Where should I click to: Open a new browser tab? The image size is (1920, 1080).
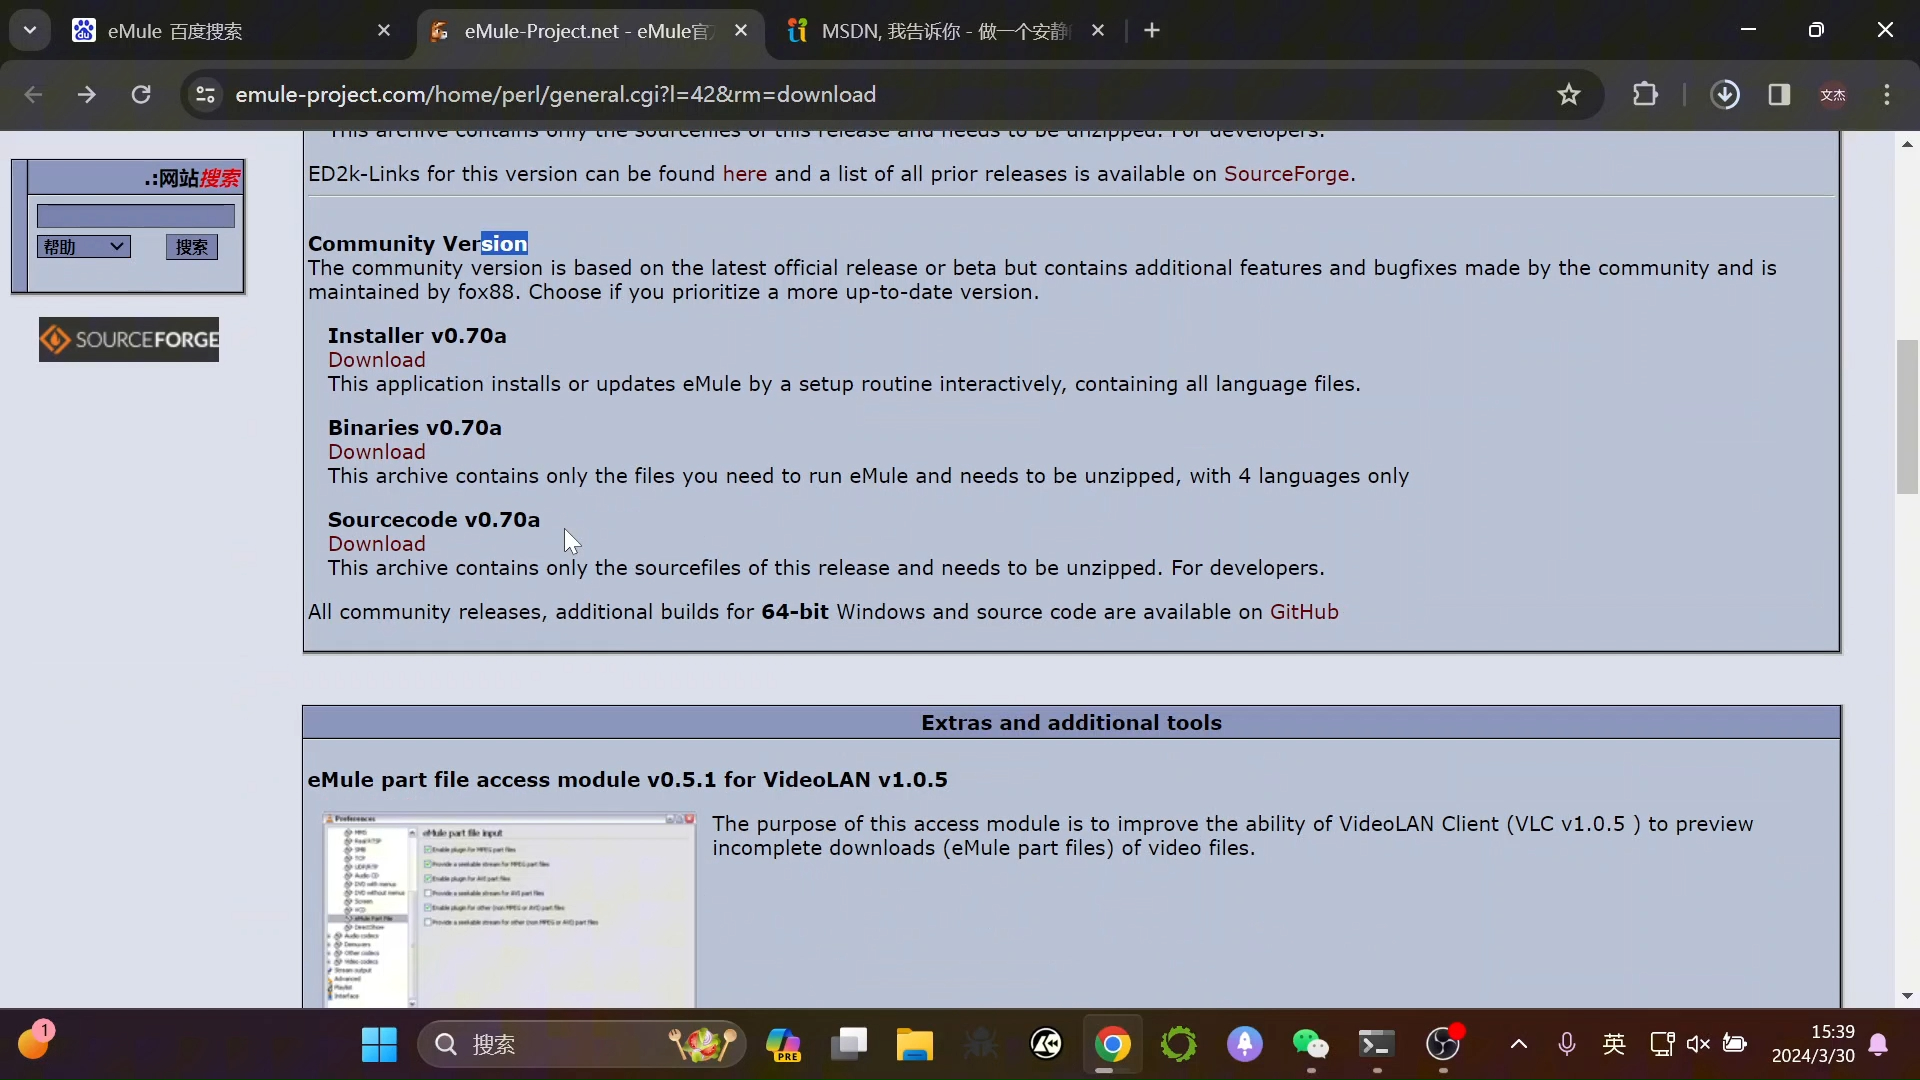click(1152, 31)
